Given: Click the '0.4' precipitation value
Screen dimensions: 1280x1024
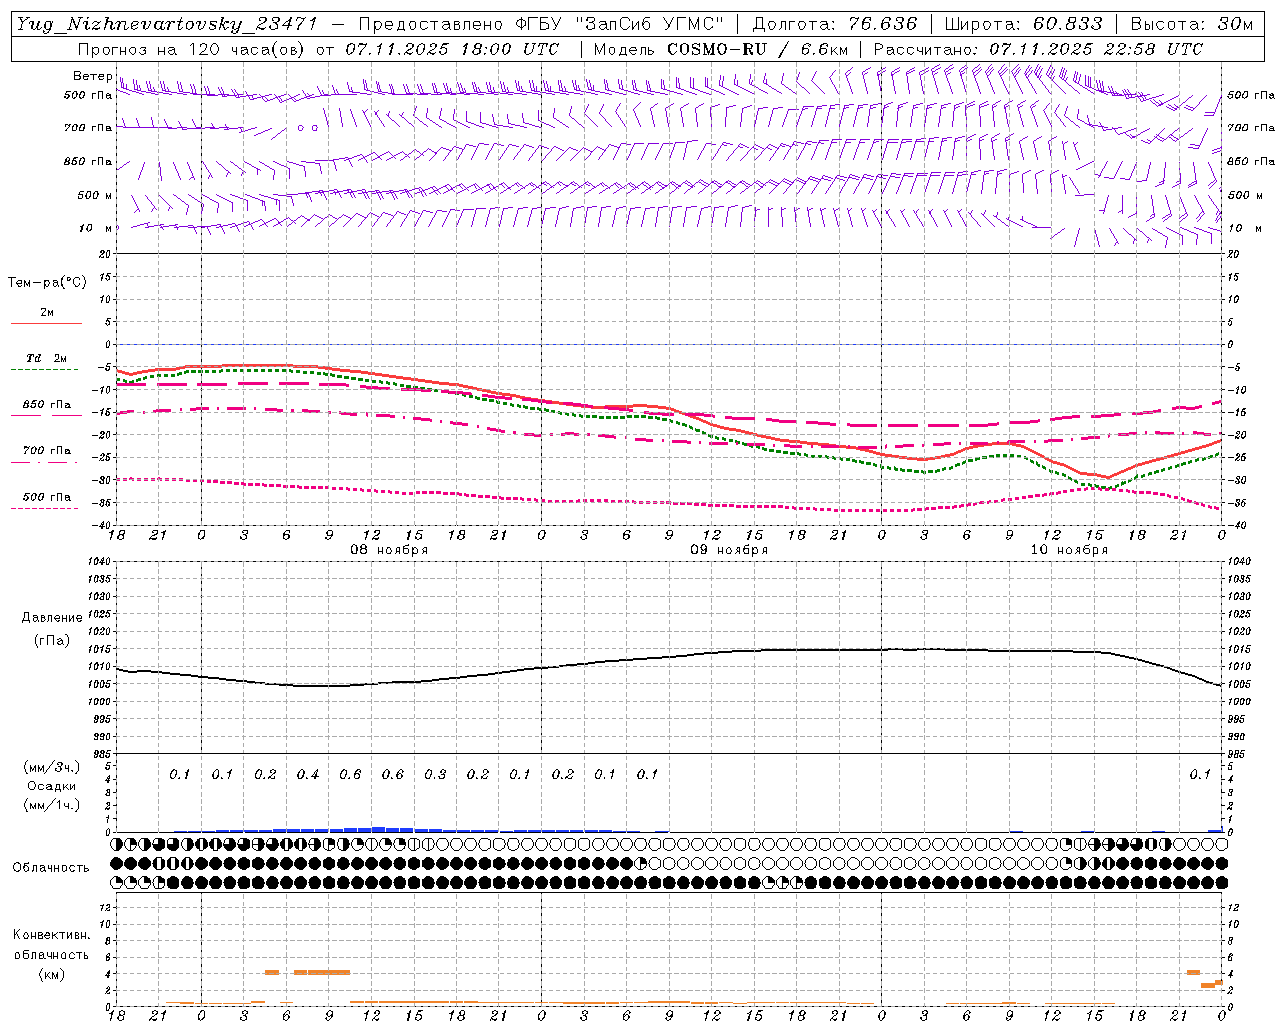Looking at the screenshot, I should (308, 774).
